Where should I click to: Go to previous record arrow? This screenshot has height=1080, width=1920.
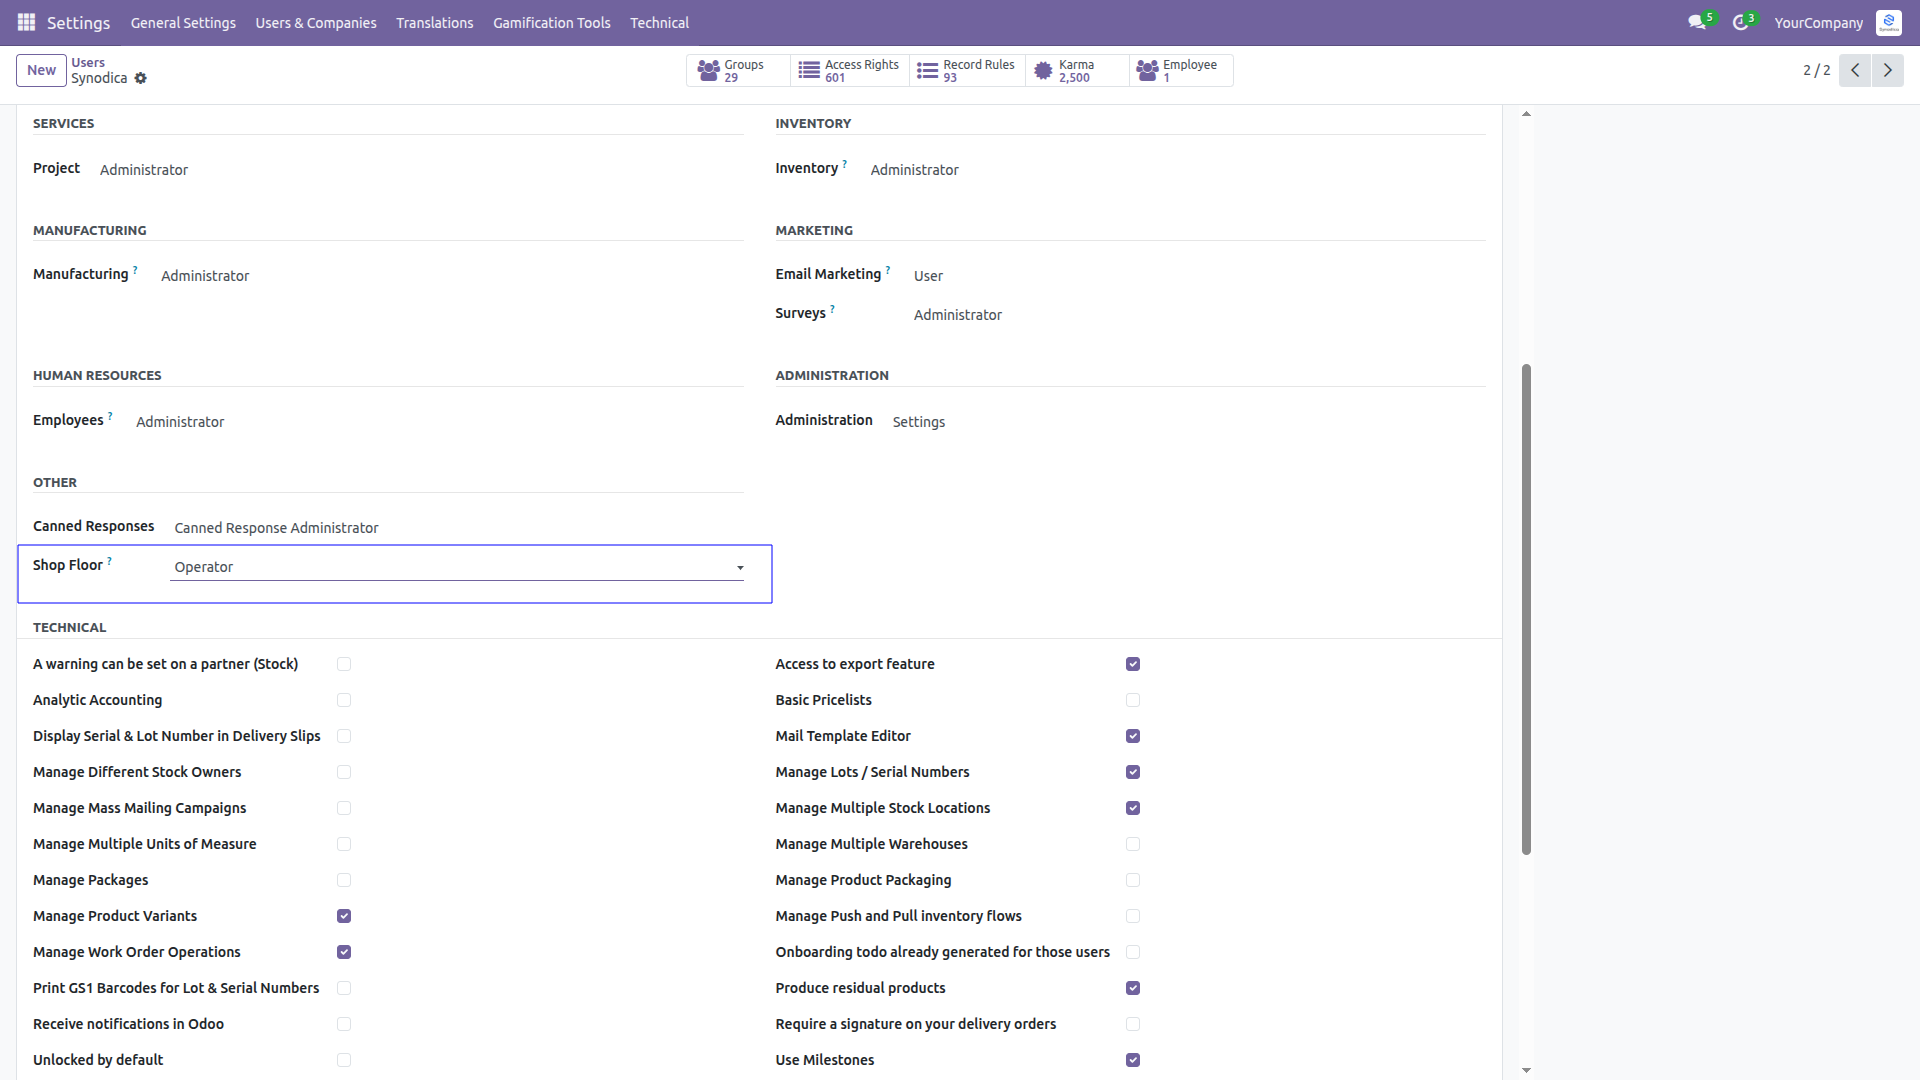1854,70
